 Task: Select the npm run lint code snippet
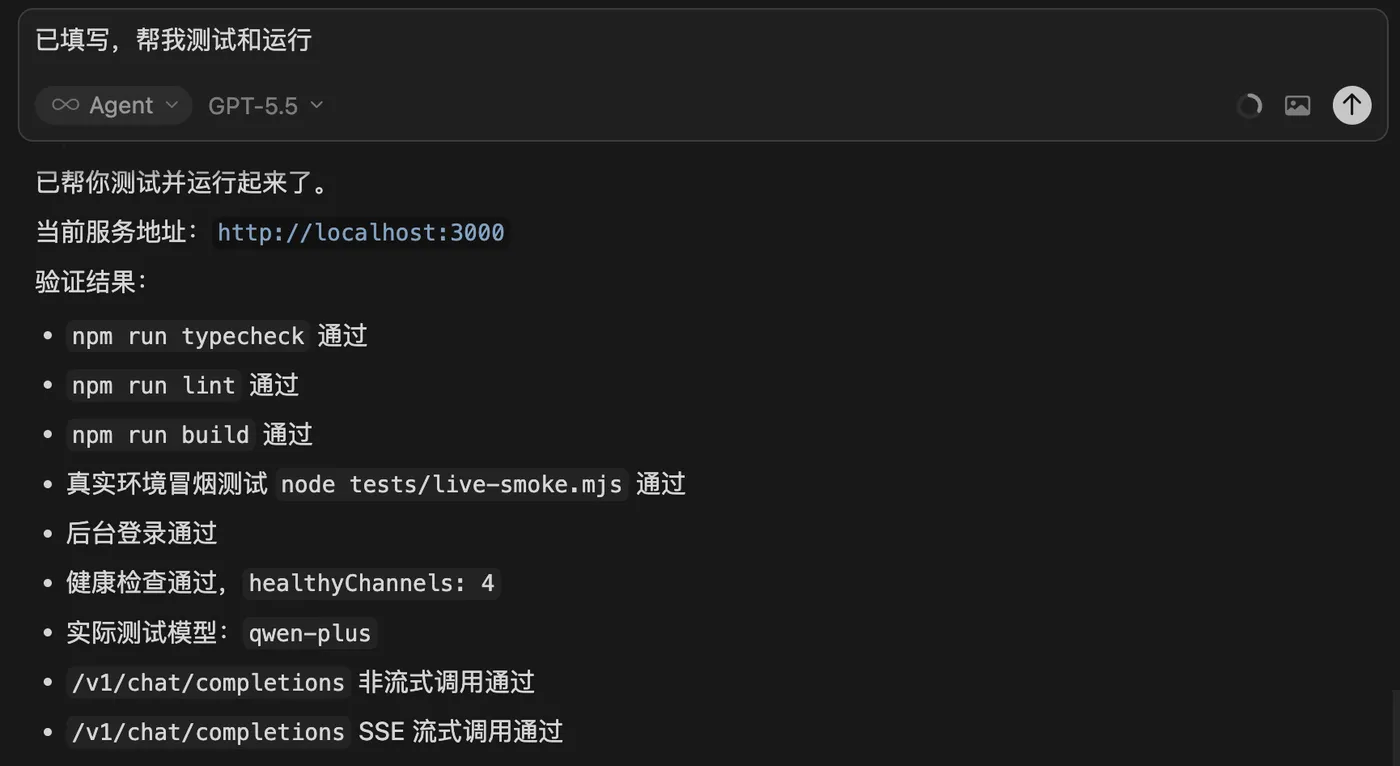coord(154,385)
